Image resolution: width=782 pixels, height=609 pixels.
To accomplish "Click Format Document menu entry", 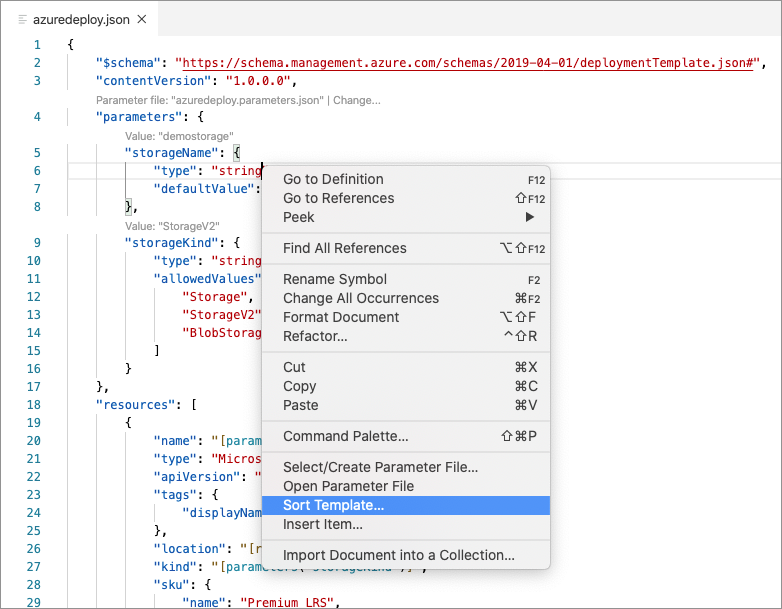I will (405, 317).
